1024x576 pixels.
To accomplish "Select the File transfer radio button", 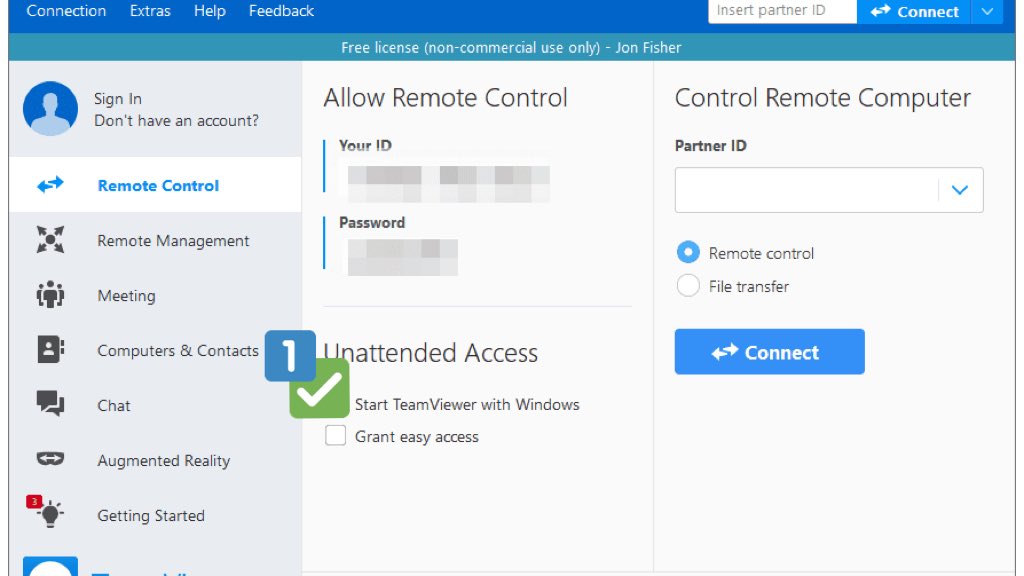I will click(x=688, y=285).
